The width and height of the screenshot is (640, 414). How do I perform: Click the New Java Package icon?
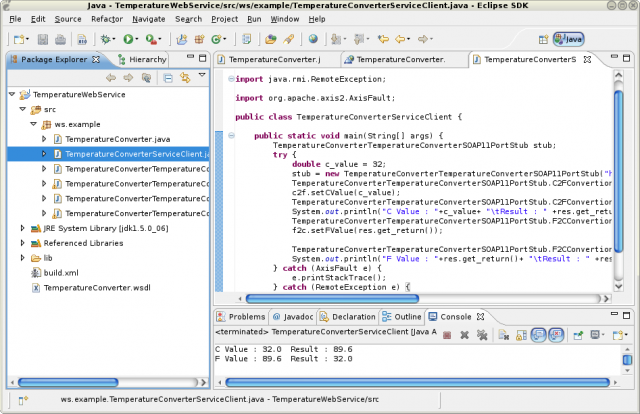pos(199,39)
